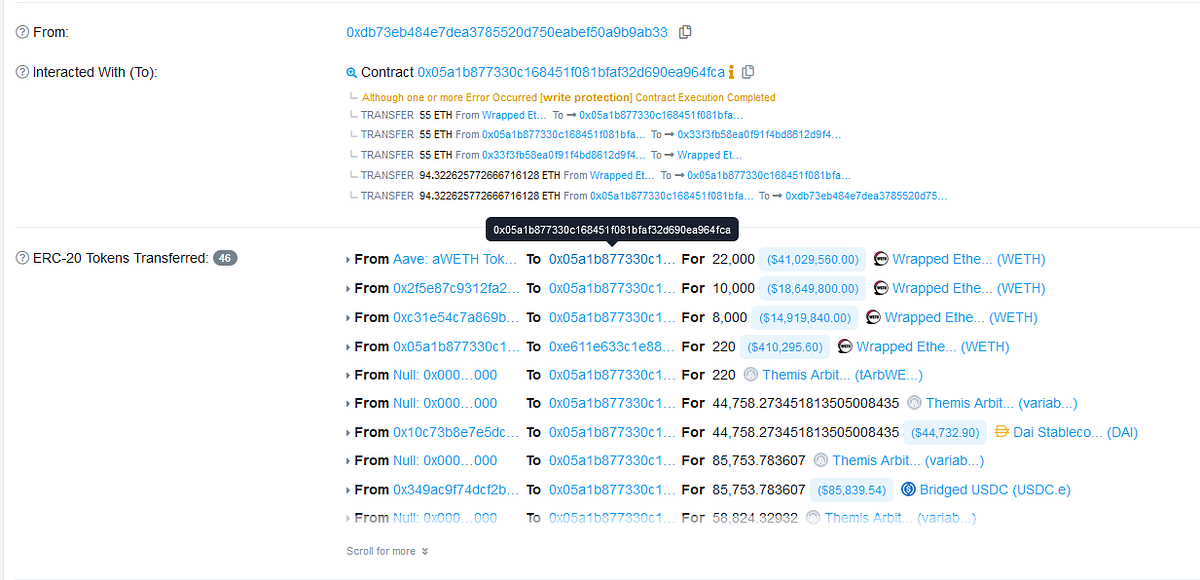Copy the contract address using the copy icon
Viewport: 1200px width, 580px height.
point(748,72)
